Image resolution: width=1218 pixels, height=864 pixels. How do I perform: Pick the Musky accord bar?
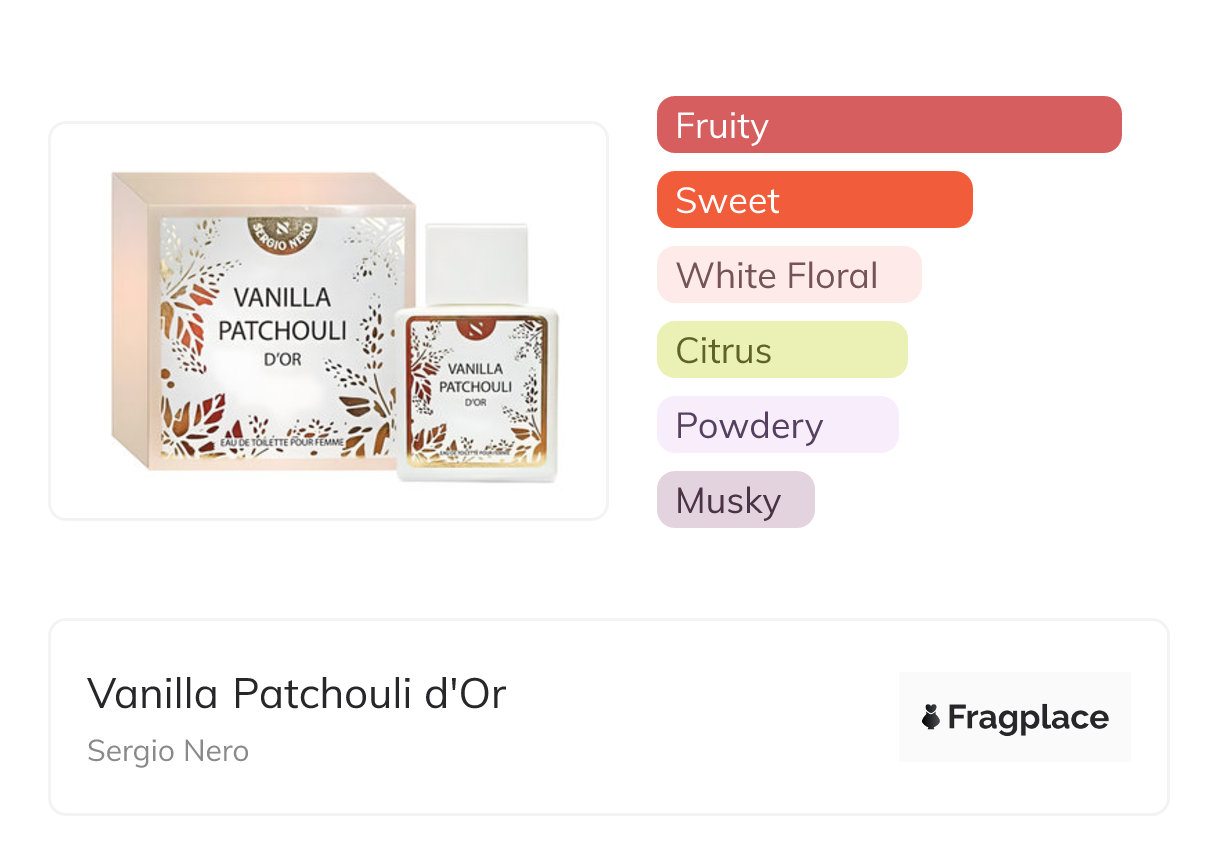click(735, 500)
